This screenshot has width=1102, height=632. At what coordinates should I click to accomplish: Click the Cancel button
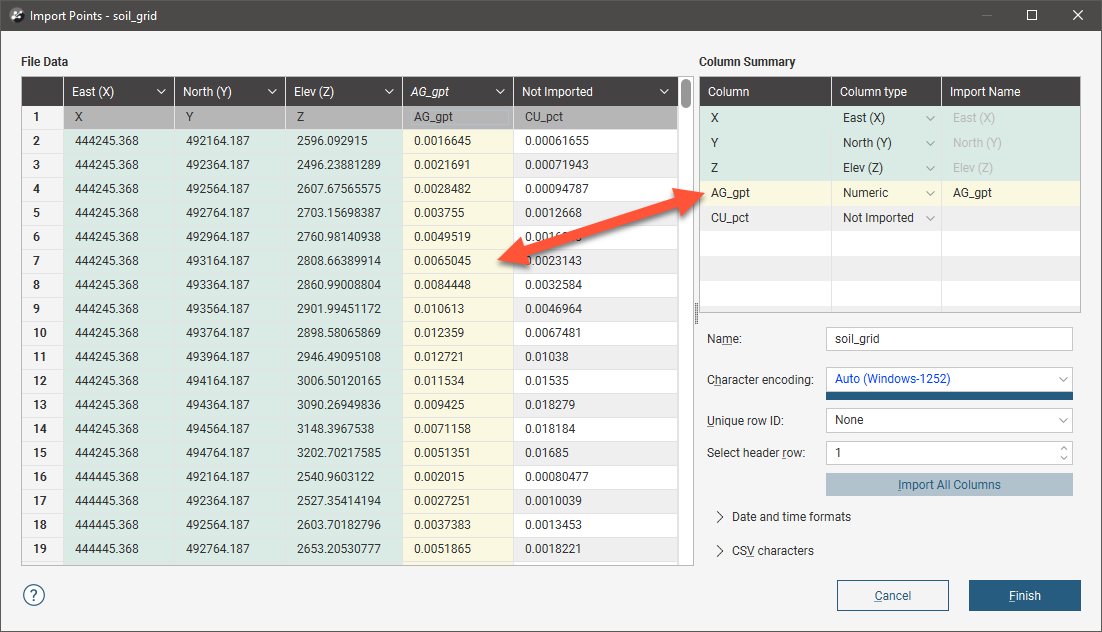pos(892,596)
